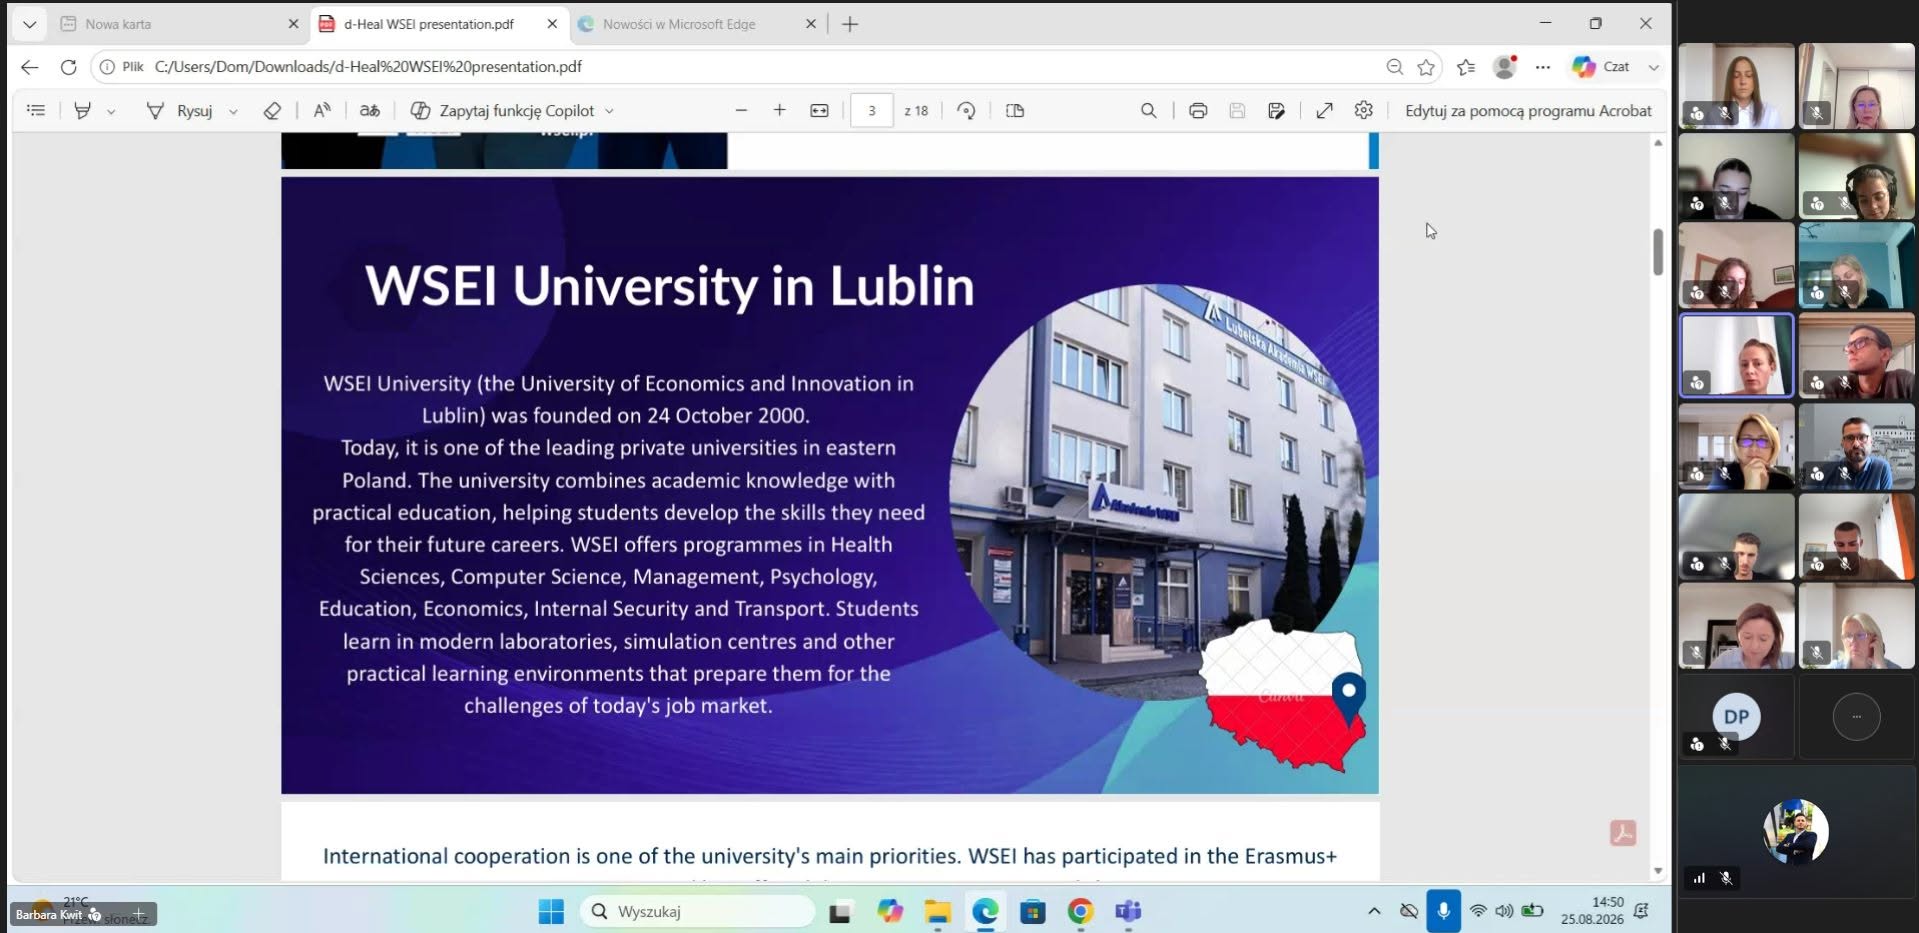Screen dimensions: 1919x933
Task: Open the Windows Start menu
Action: tap(551, 911)
